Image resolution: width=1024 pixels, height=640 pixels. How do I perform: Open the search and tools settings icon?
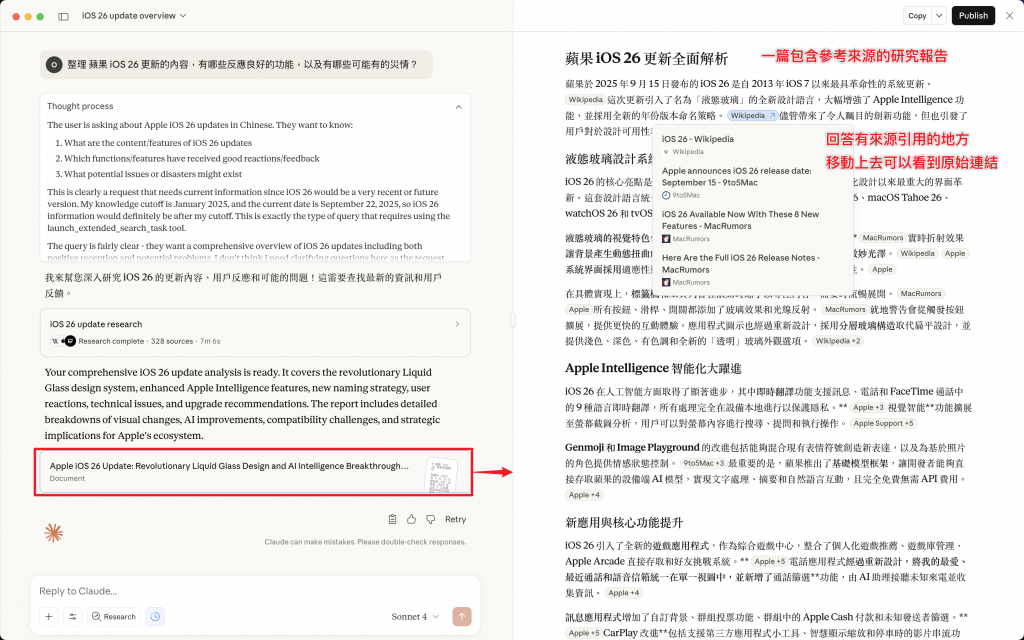pyautogui.click(x=73, y=616)
